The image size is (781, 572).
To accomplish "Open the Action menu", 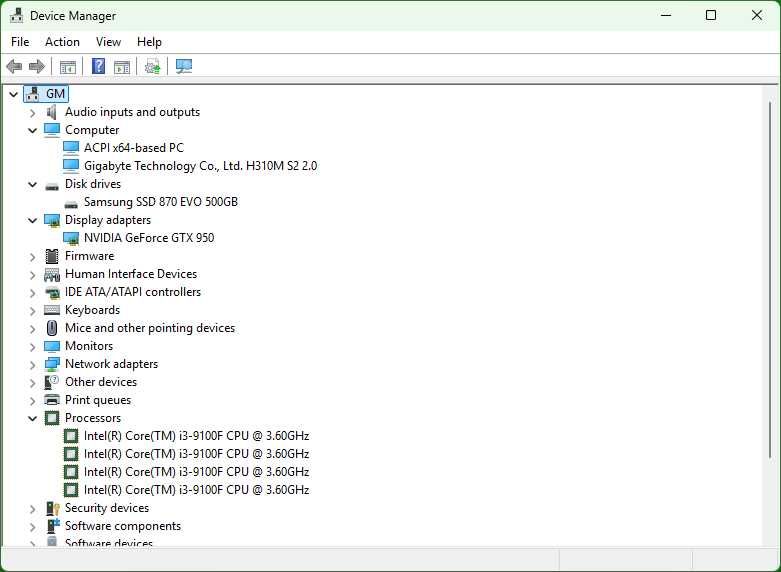I will tap(62, 42).
